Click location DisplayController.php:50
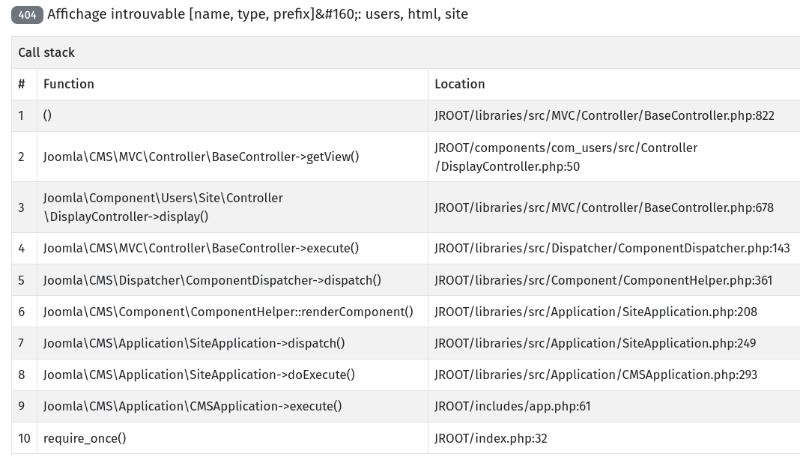This screenshot has width=800, height=458. (x=566, y=157)
